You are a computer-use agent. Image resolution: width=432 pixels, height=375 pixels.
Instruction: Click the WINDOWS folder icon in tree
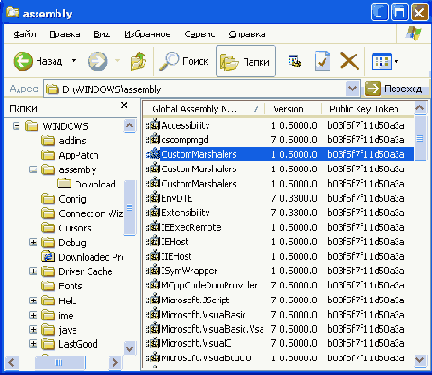click(31, 126)
